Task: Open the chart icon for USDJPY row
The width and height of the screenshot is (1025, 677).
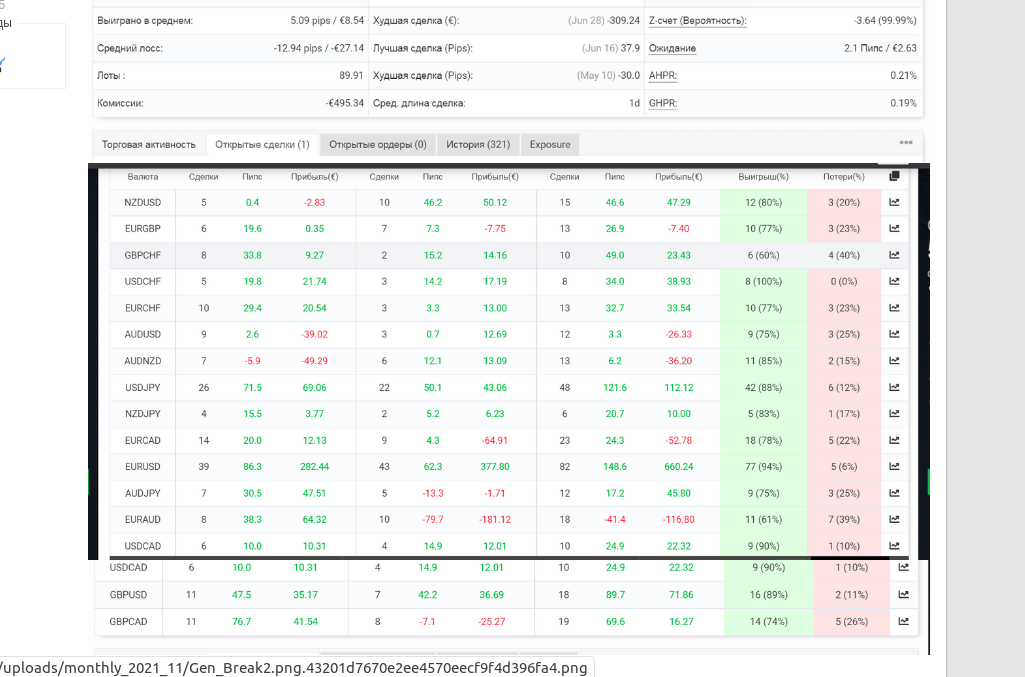Action: pyautogui.click(x=894, y=388)
